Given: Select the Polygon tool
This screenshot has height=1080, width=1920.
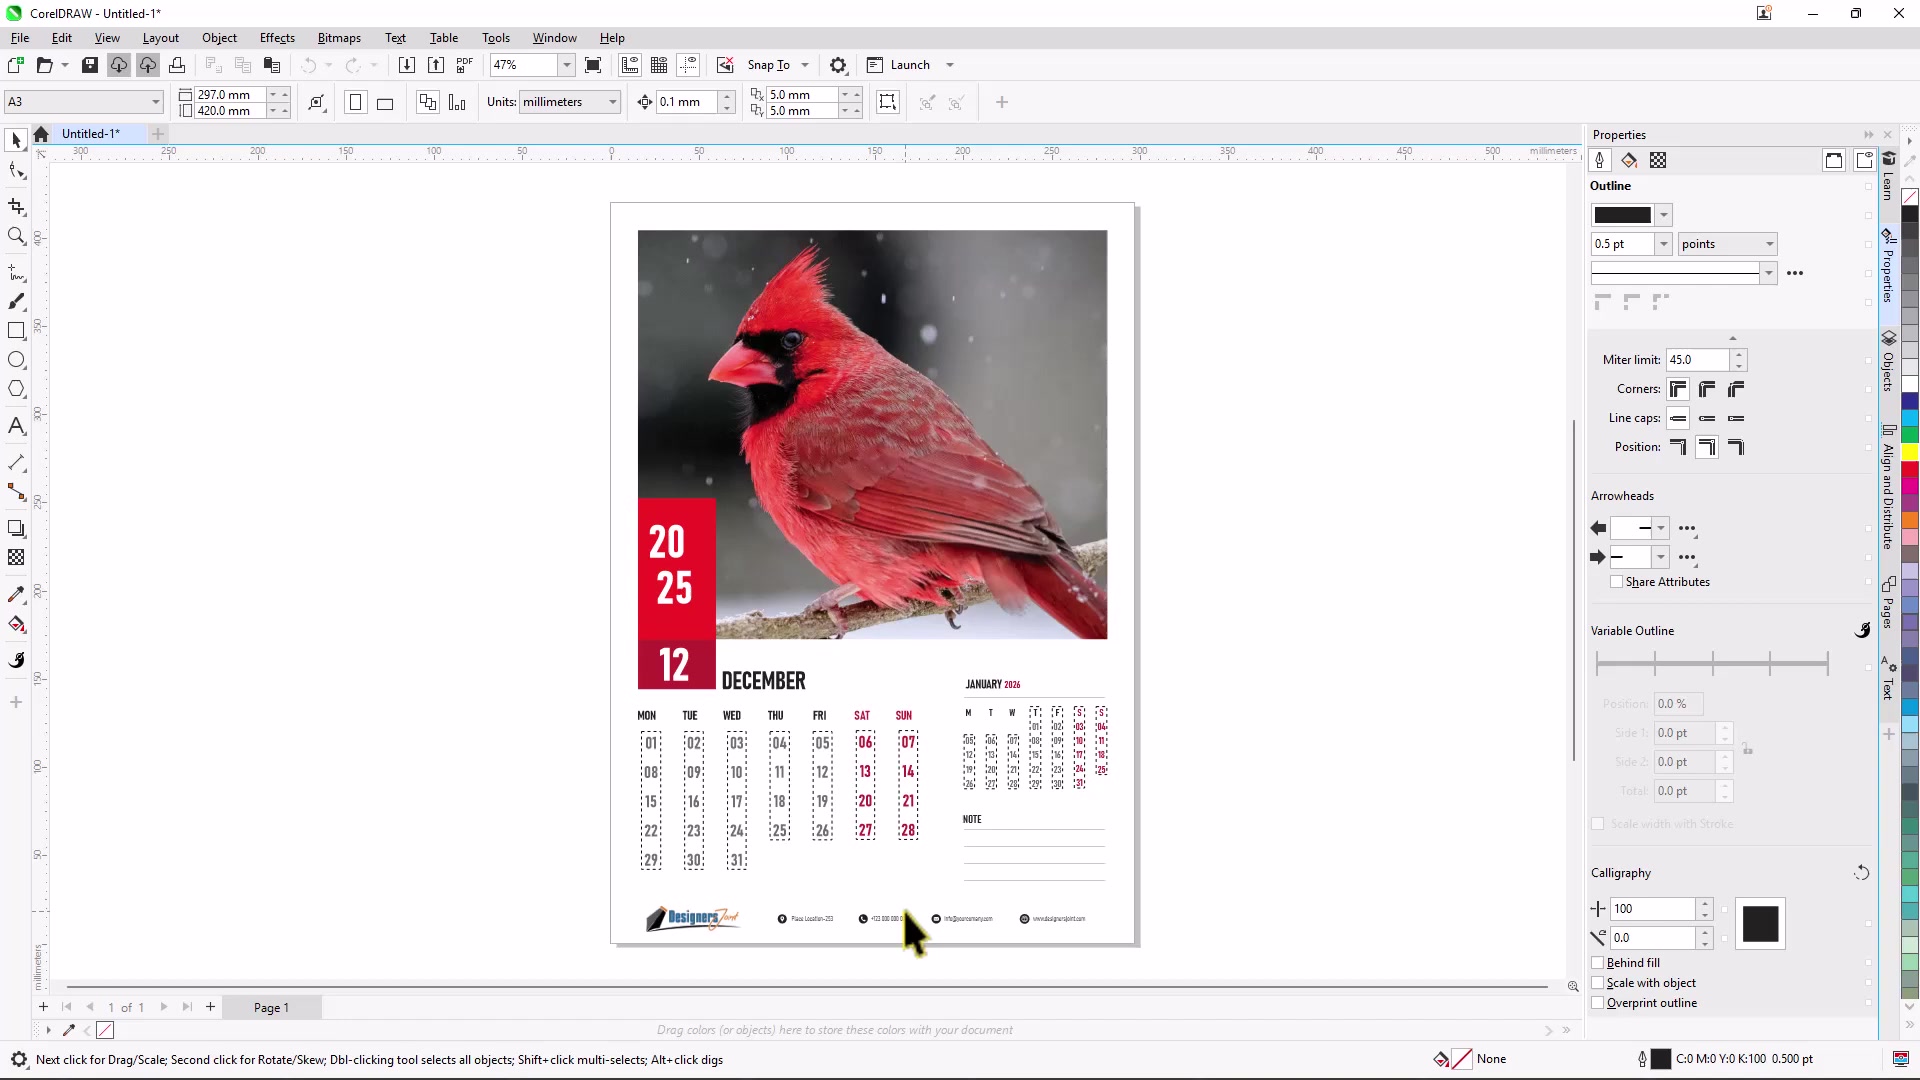Looking at the screenshot, I should point(16,389).
